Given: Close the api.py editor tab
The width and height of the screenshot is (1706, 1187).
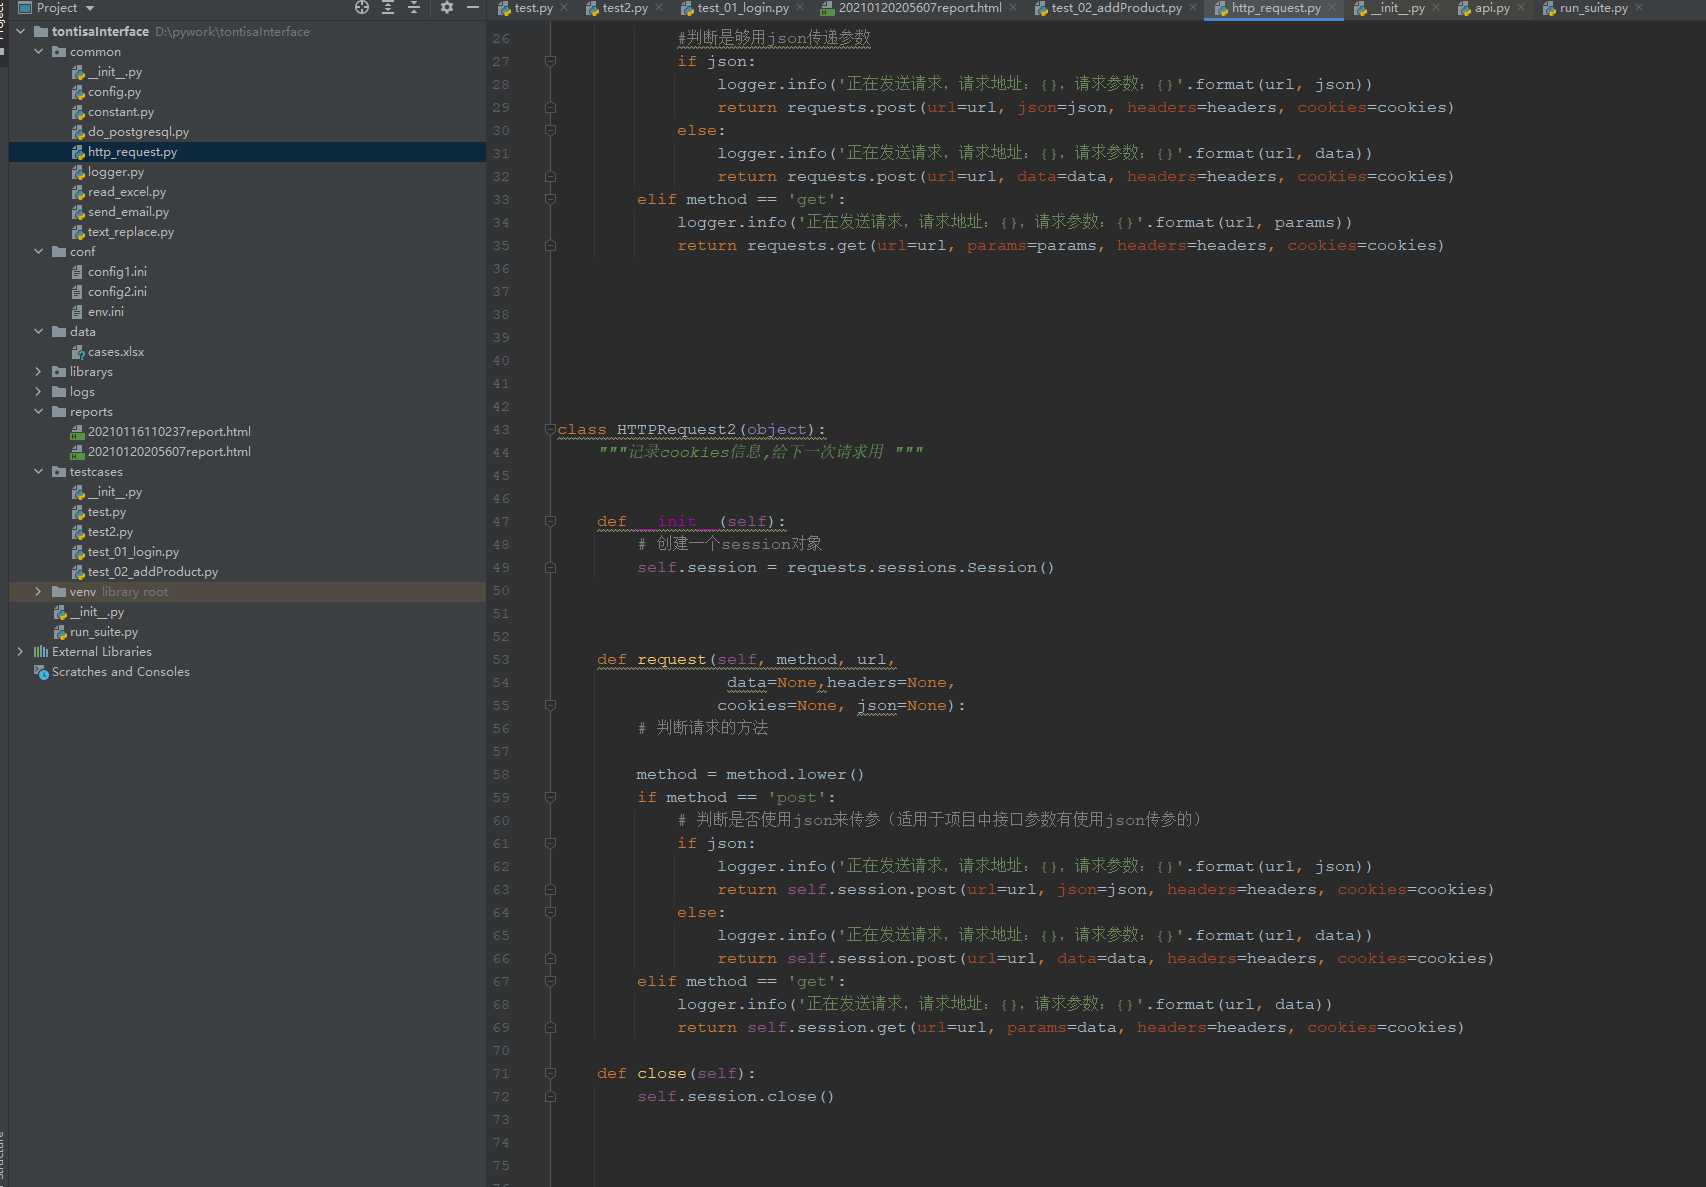Looking at the screenshot, I should [x=1521, y=8].
